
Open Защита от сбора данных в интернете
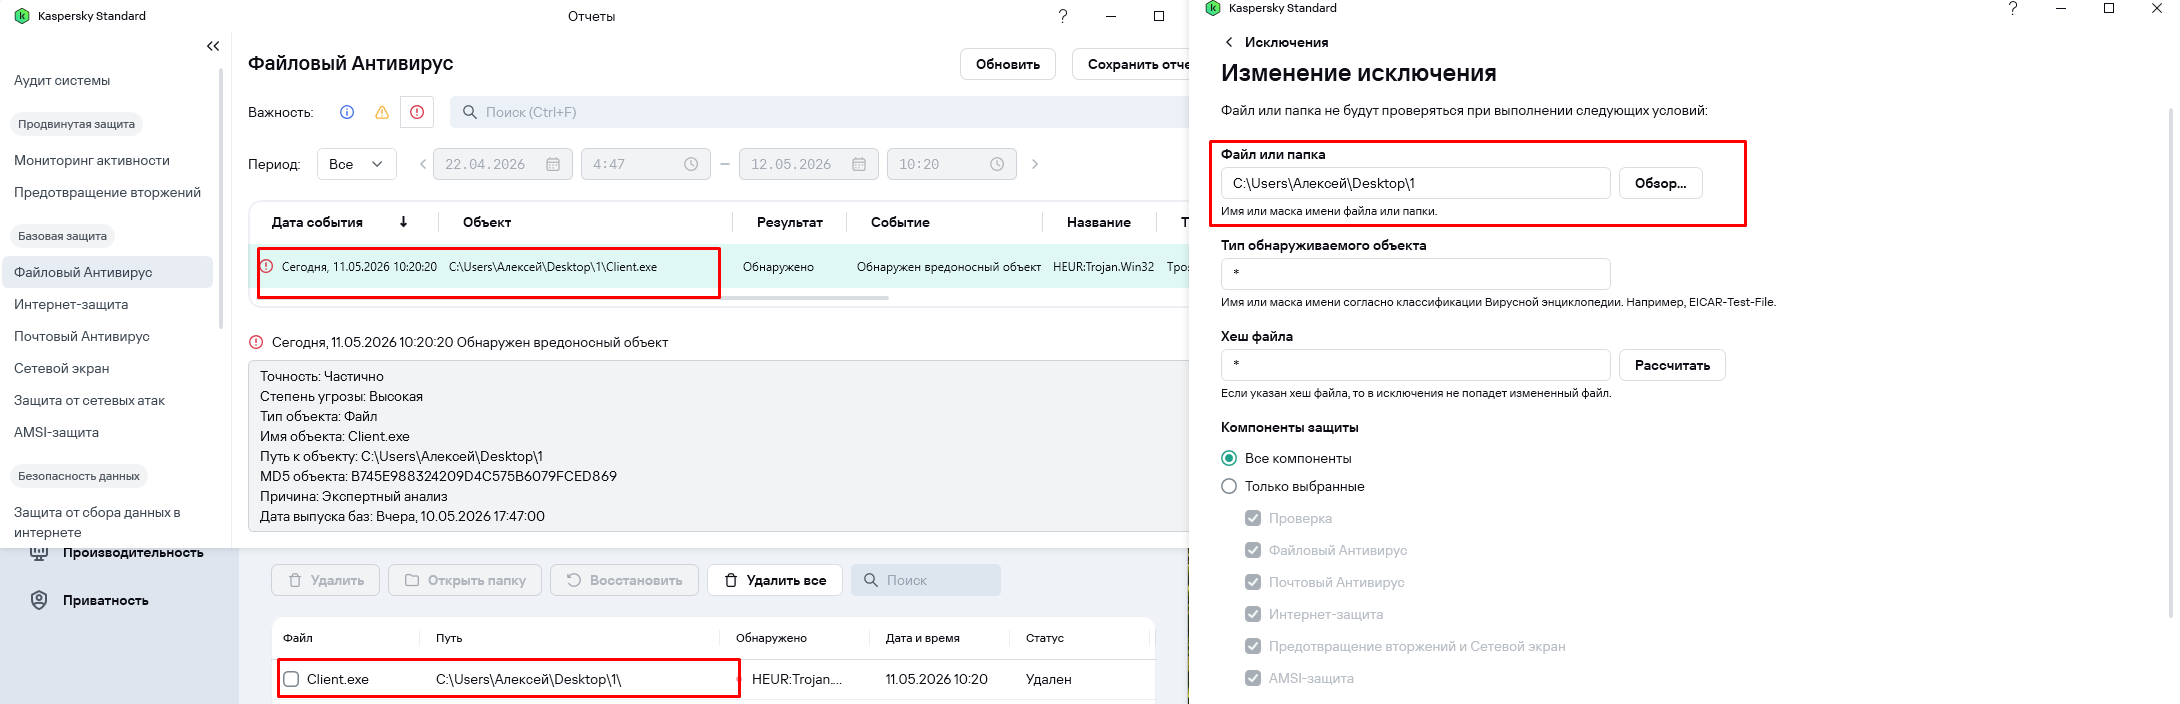click(x=97, y=522)
